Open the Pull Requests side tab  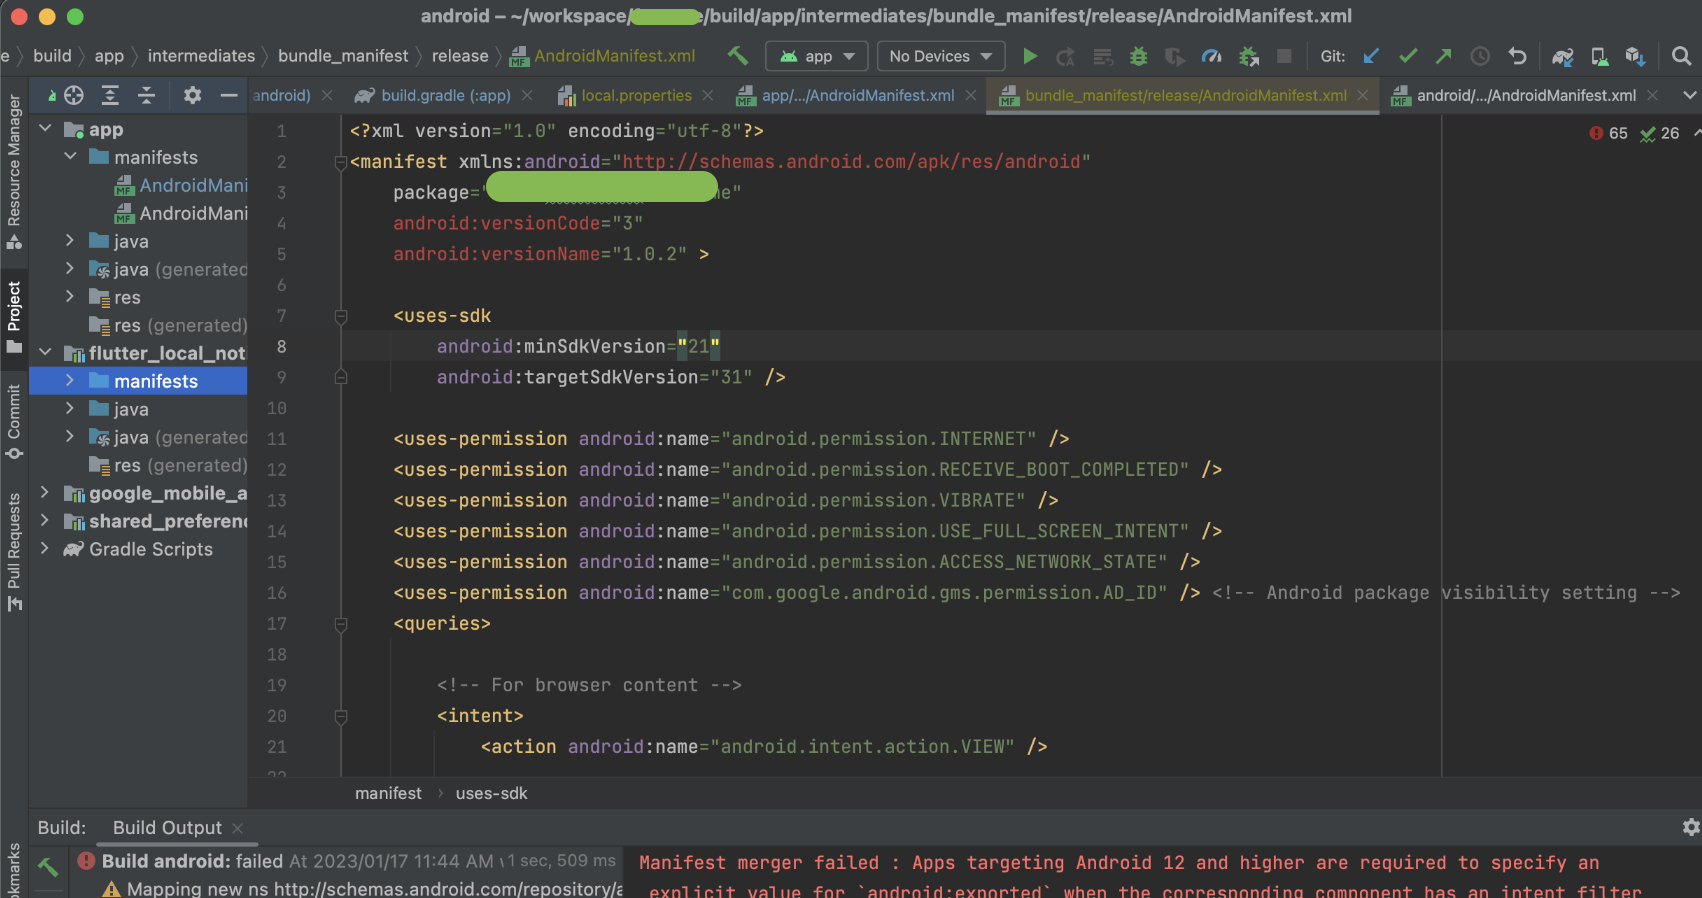(14, 551)
